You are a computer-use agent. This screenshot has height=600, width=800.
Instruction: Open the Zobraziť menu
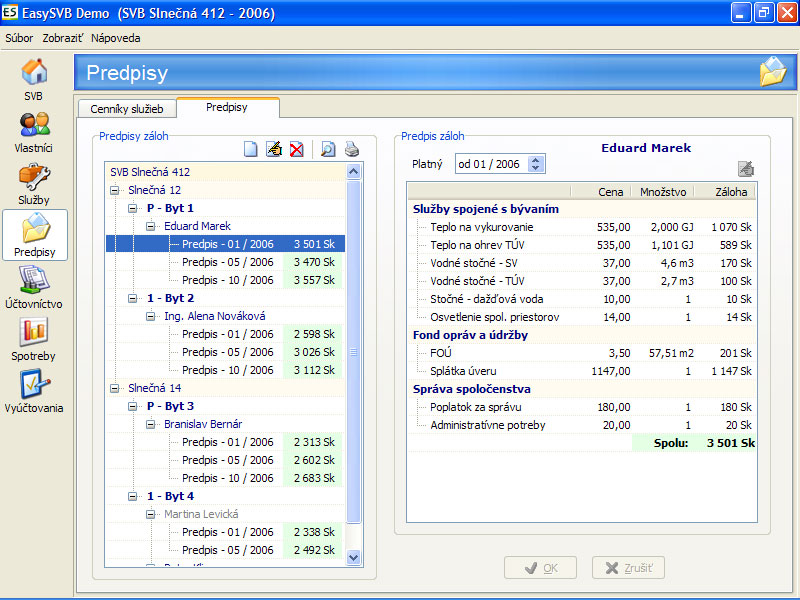63,38
